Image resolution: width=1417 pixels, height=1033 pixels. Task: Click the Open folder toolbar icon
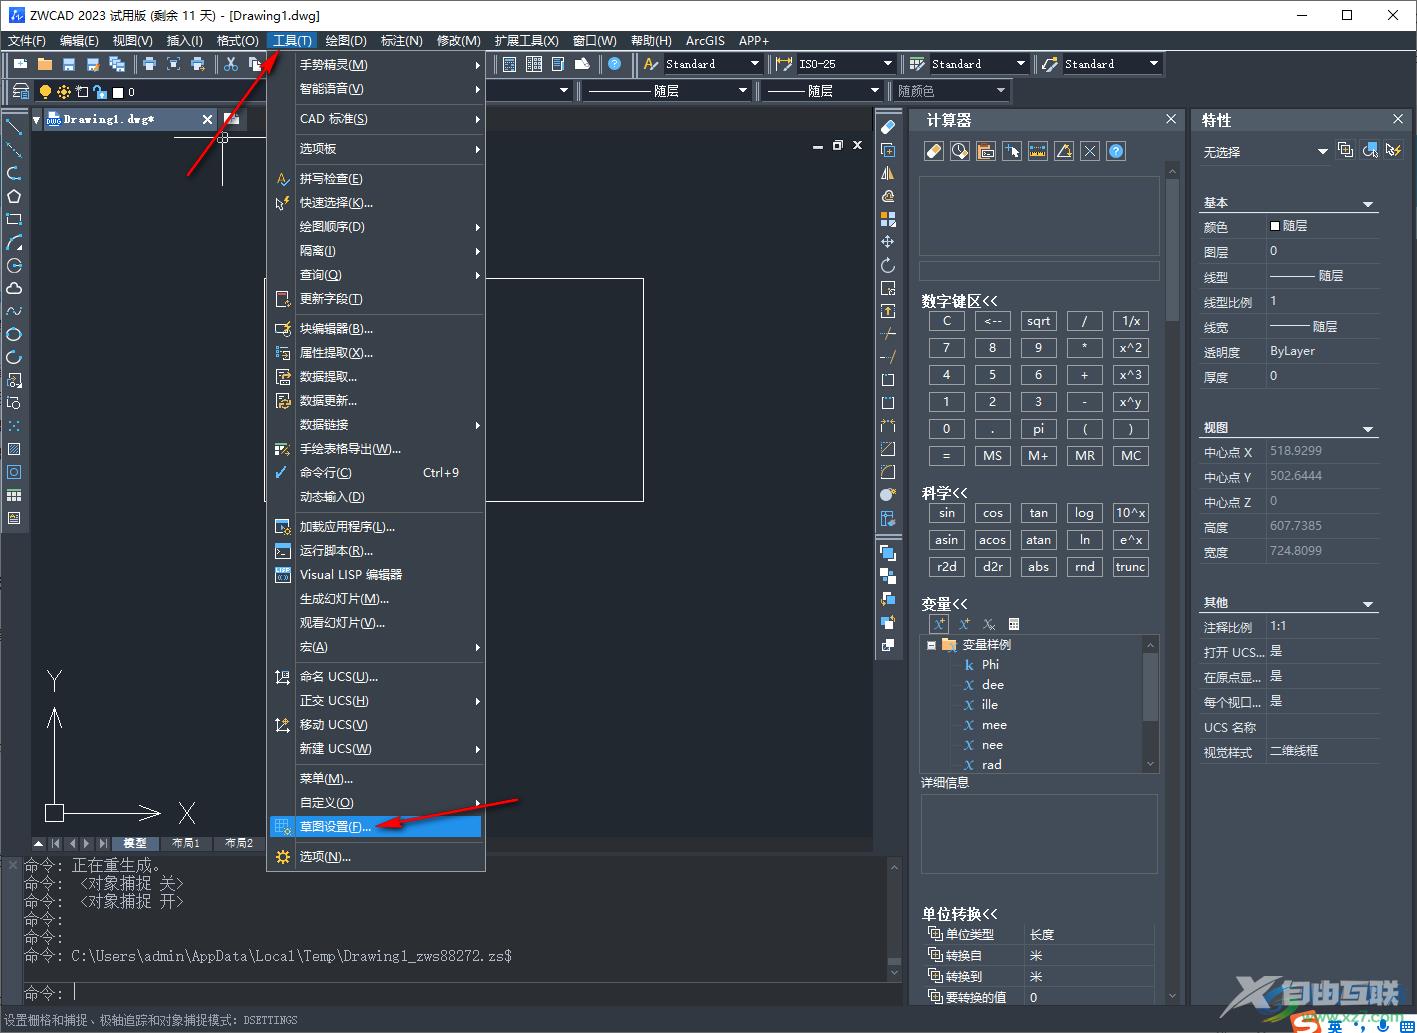(x=44, y=64)
